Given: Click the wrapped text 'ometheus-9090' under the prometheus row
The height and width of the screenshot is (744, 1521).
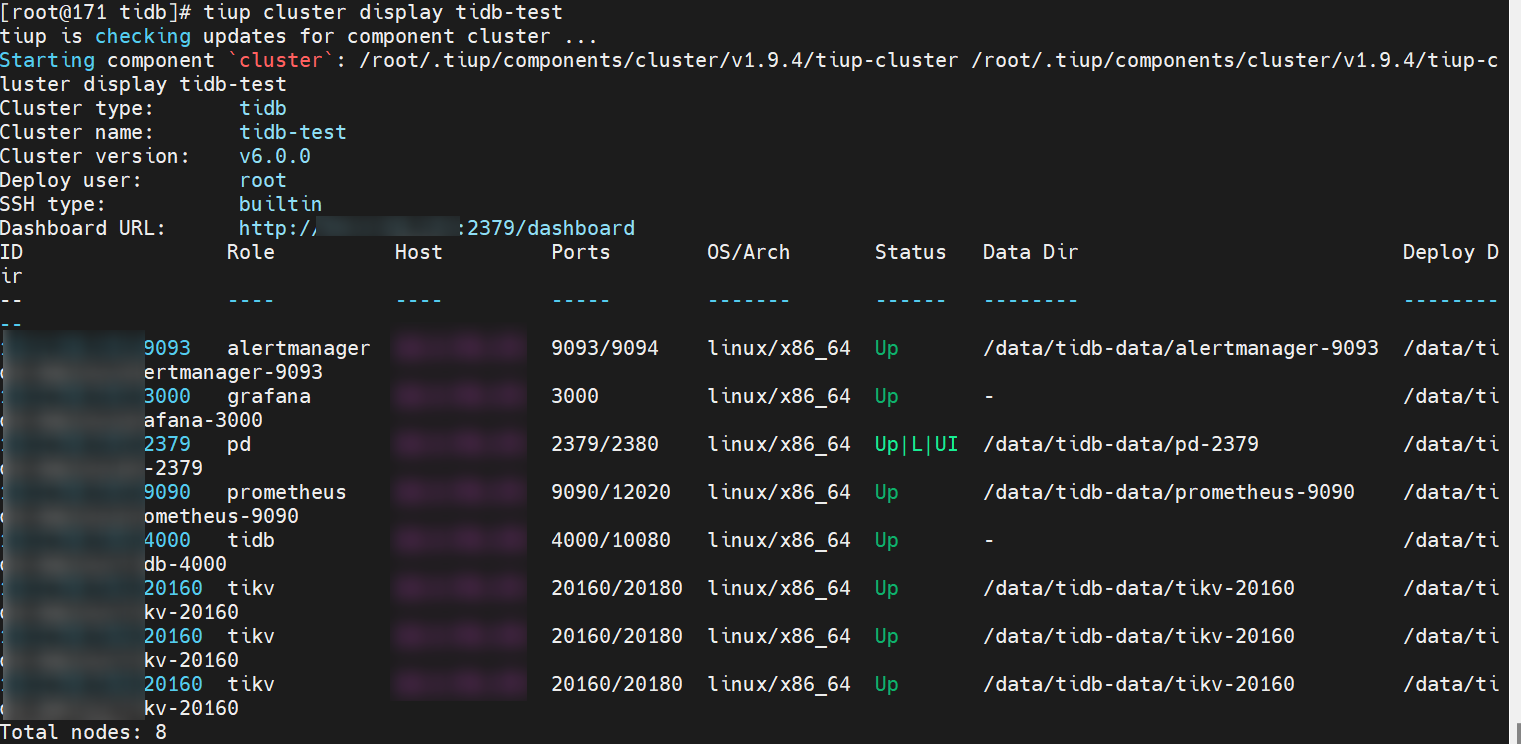Looking at the screenshot, I should coord(221,516).
